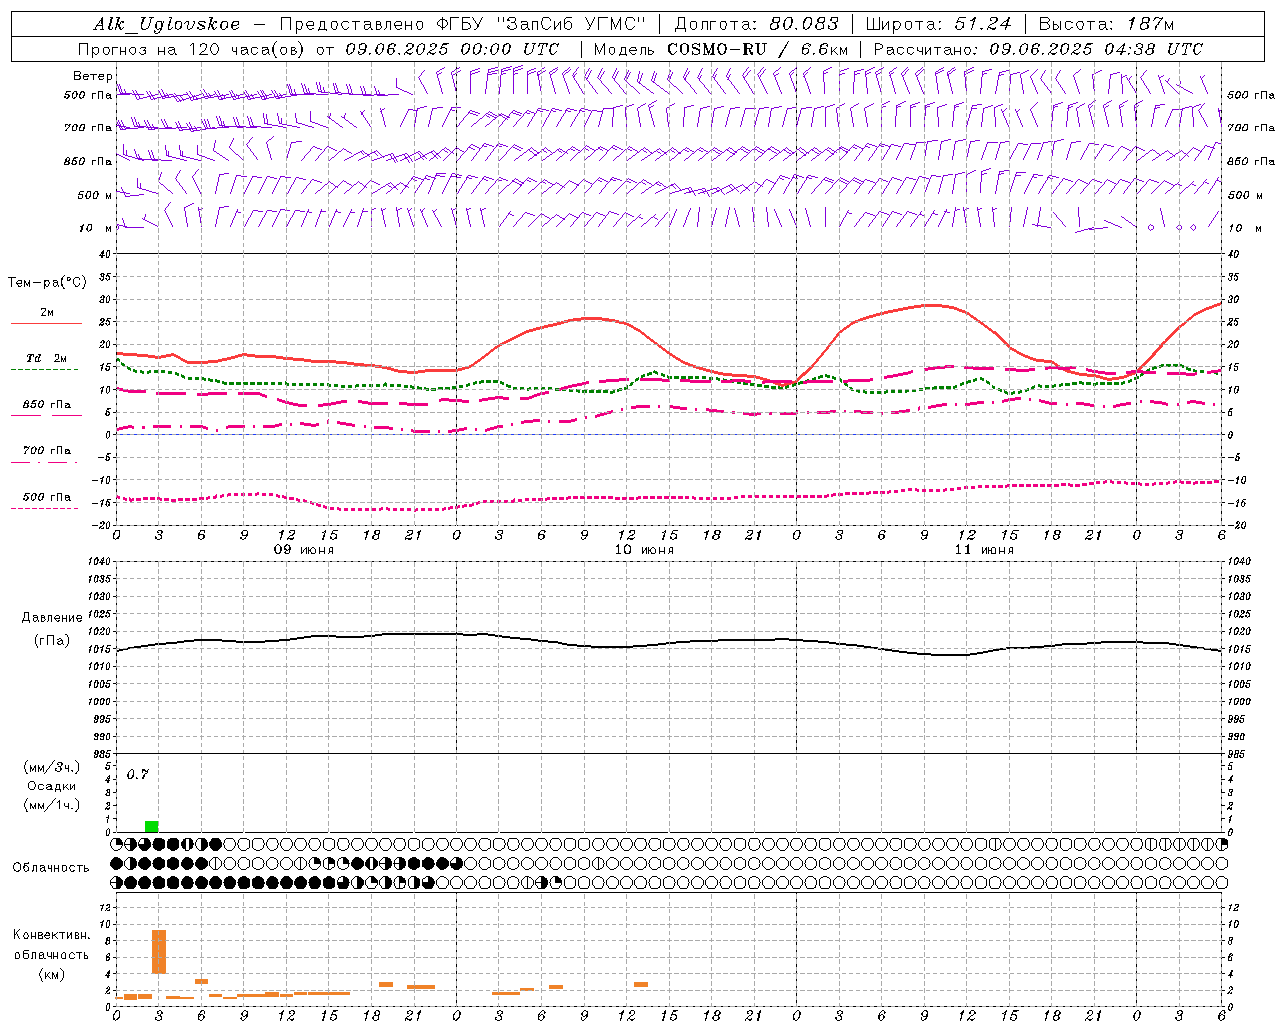Click the dotted pink line sample under '500 гПа' legend

[45, 508]
